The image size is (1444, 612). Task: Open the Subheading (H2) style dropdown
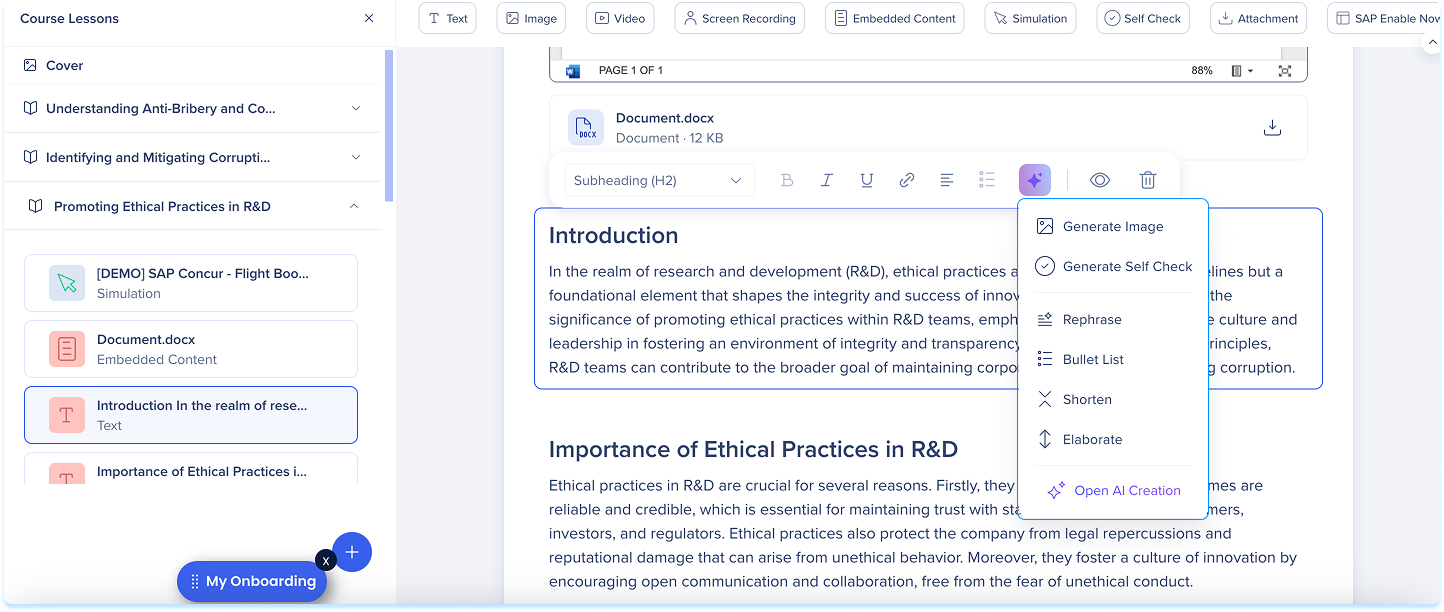point(657,181)
